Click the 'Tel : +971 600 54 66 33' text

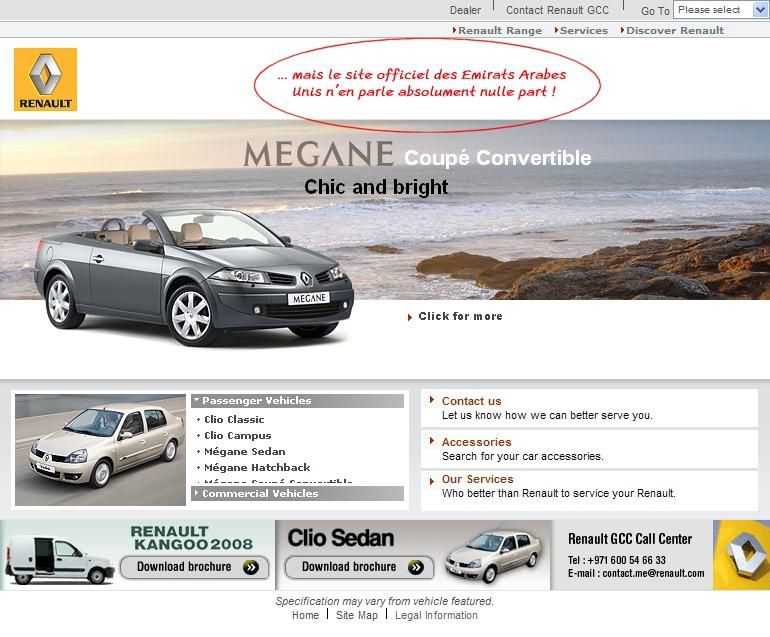[x=617, y=560]
